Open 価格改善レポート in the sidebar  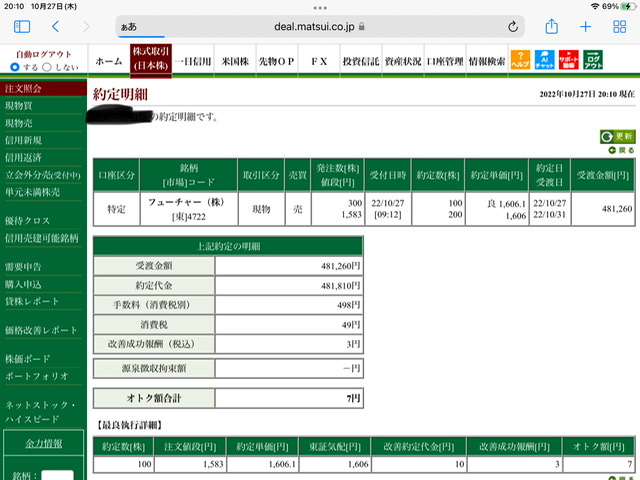pos(41,330)
